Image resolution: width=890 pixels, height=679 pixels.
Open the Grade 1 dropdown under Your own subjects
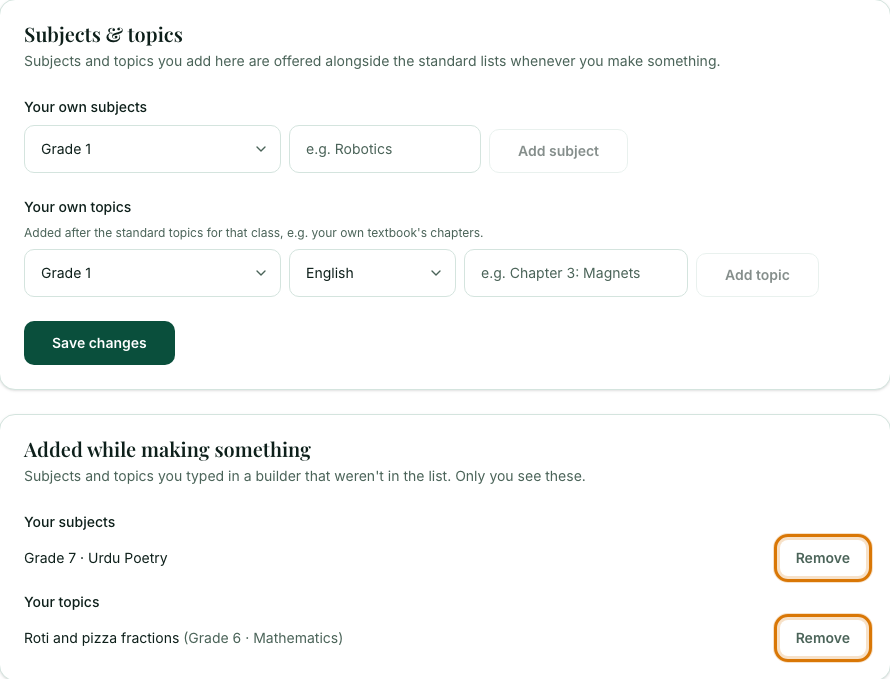coord(152,149)
